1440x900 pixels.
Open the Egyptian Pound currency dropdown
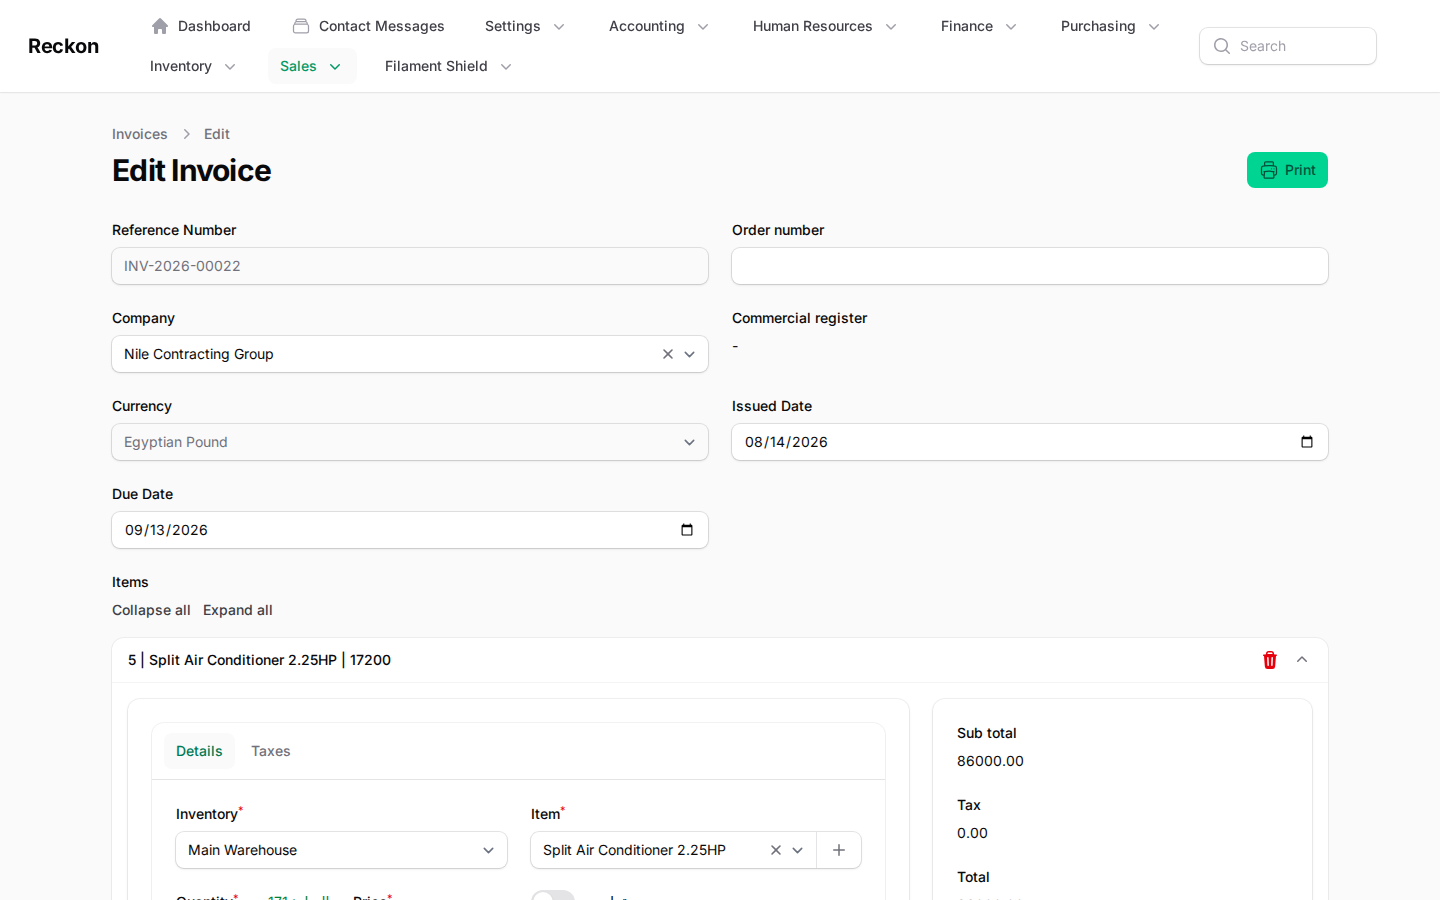(x=410, y=442)
